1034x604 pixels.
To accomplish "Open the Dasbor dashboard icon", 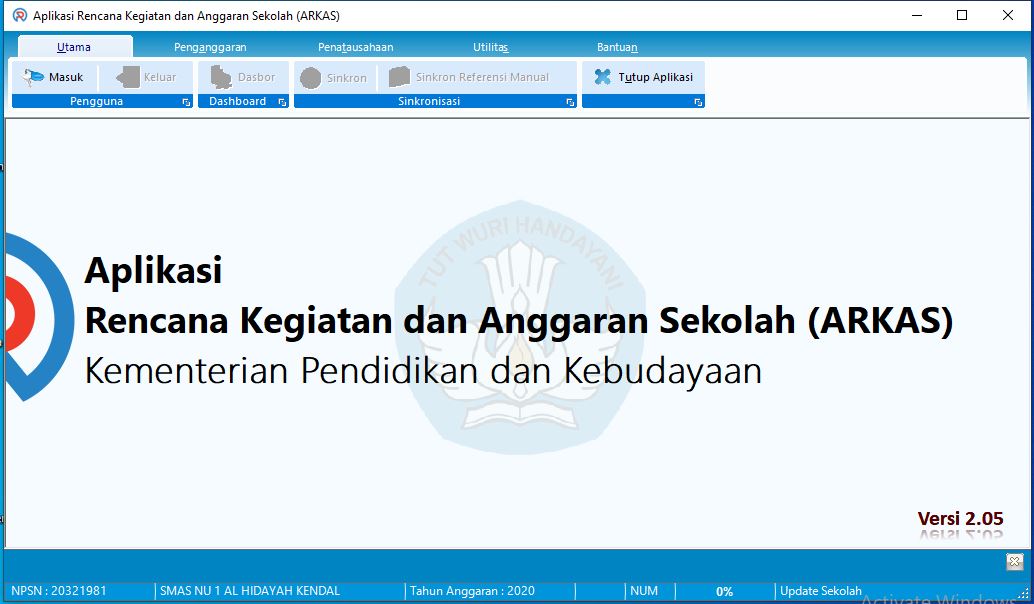I will pyautogui.click(x=221, y=77).
